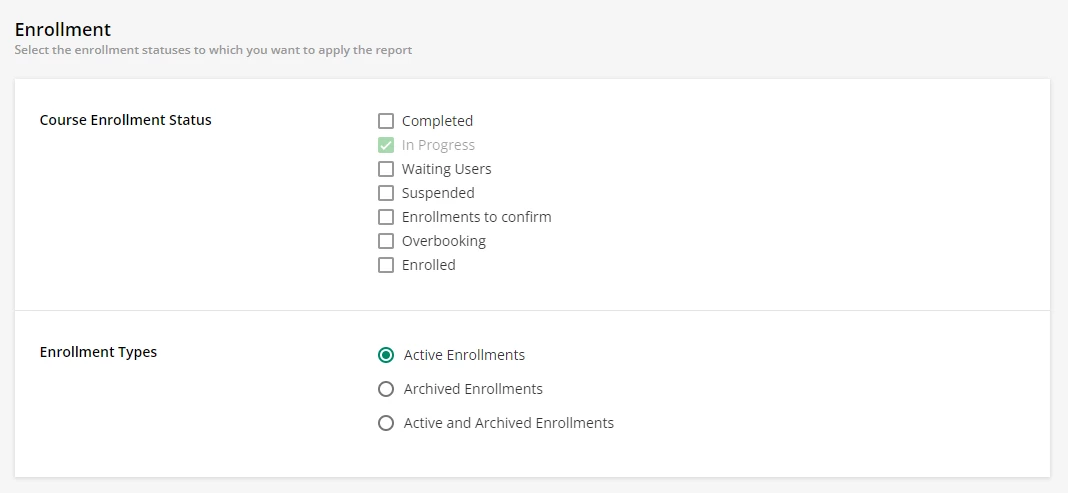Toggle the In Progress checkbox

[386, 145]
